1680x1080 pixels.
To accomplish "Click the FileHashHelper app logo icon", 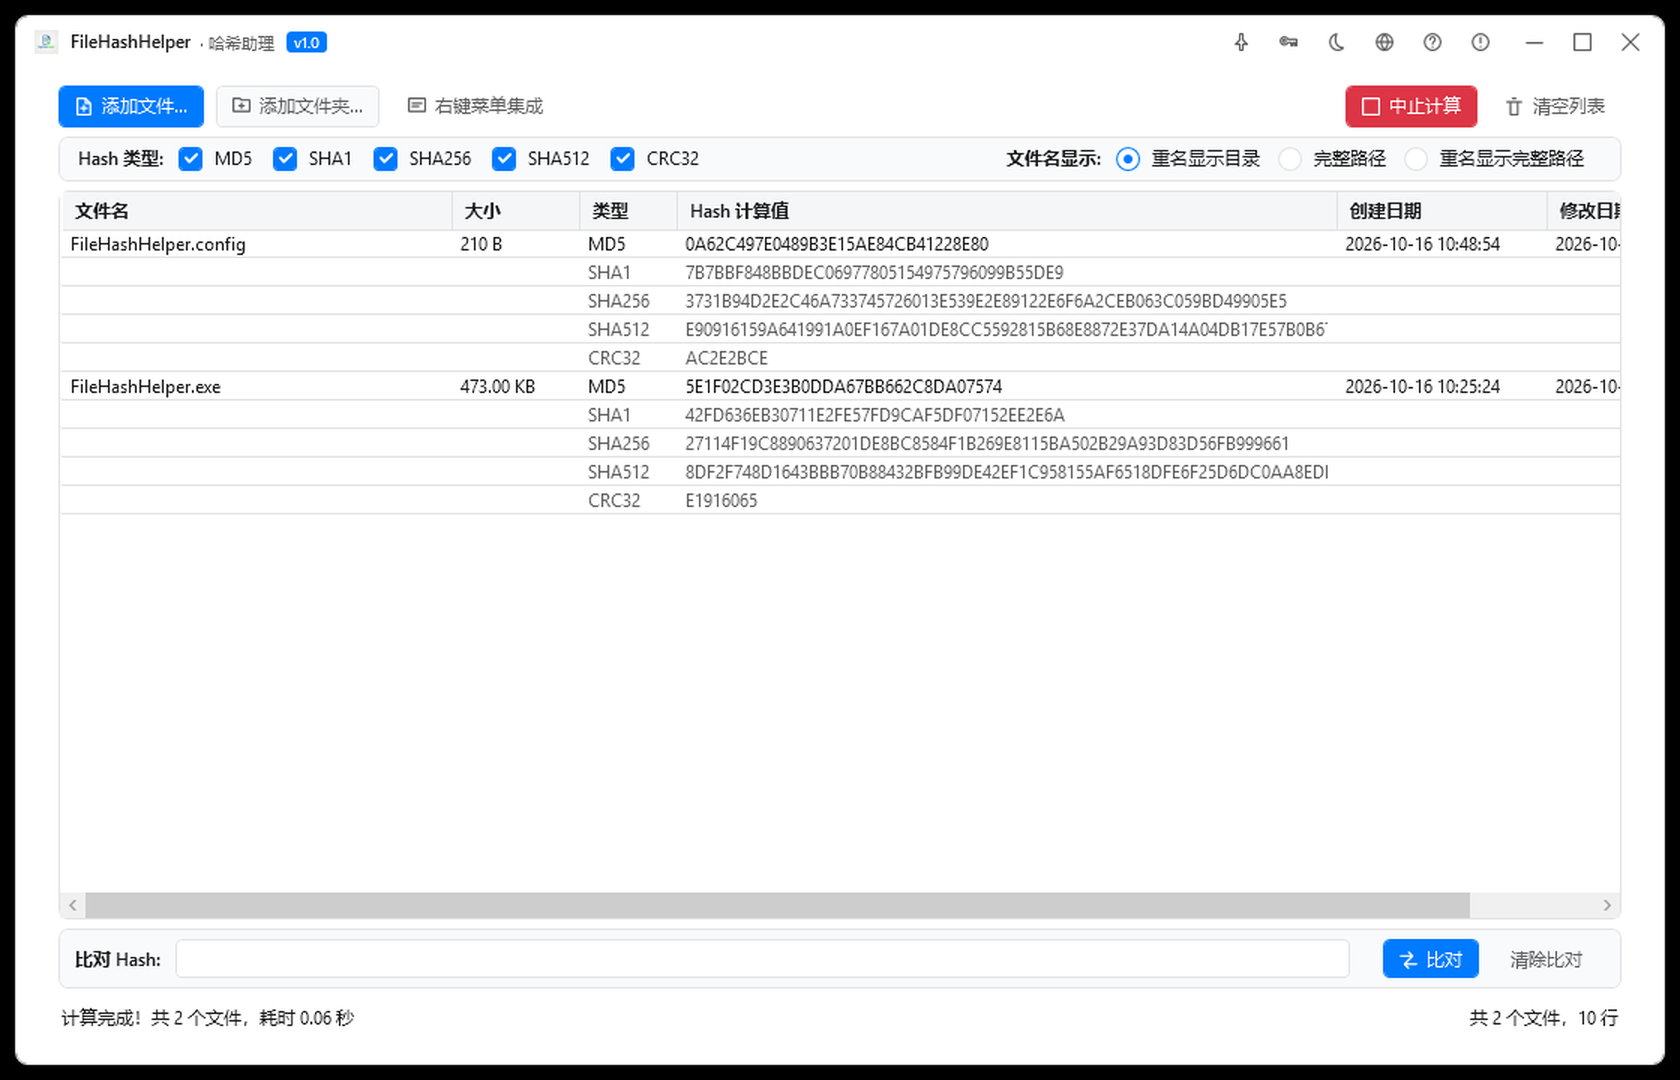I will [x=46, y=42].
